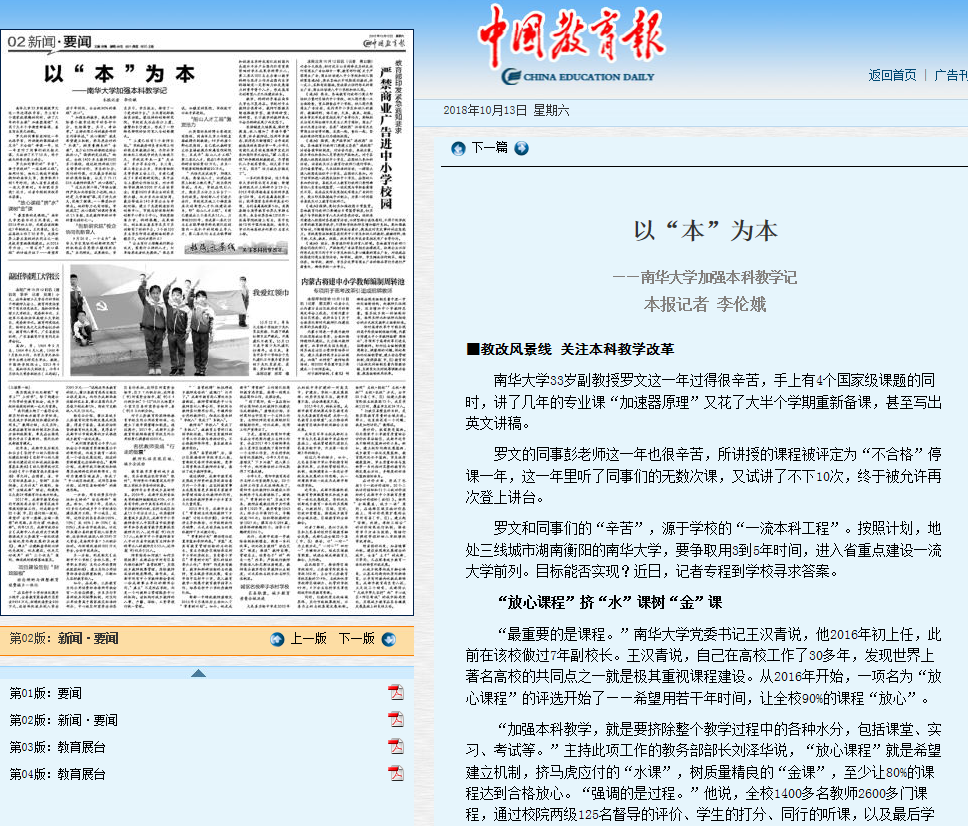Screen dimensions: 968x826
Task: Go to 上一版 previous page
Action: coord(308,639)
